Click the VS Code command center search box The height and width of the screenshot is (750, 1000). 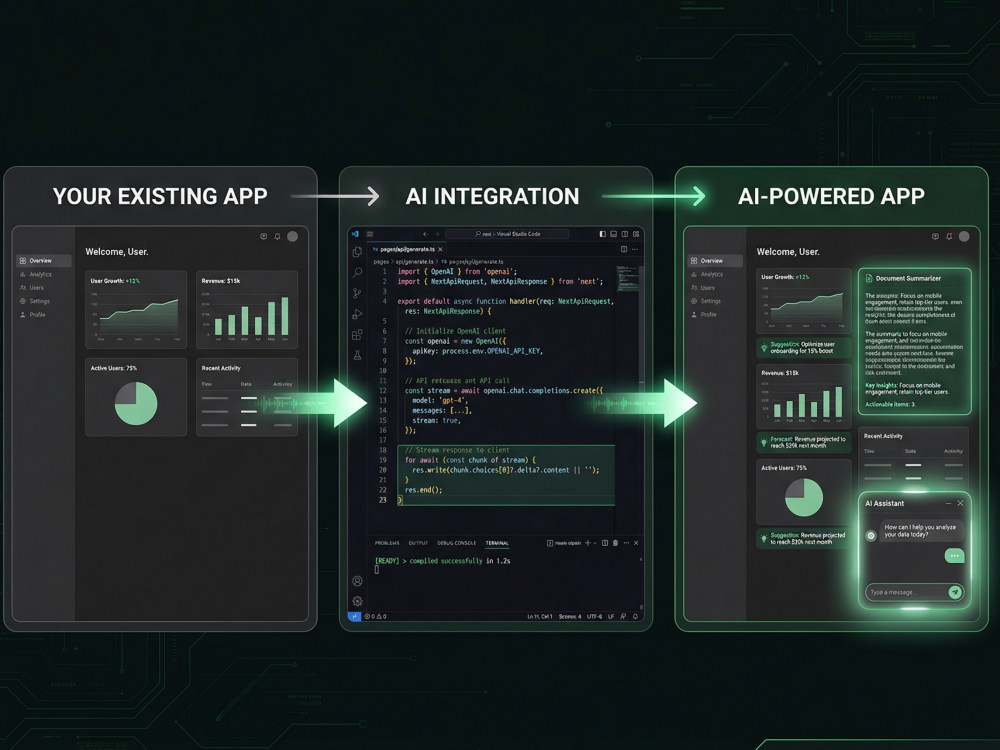(x=507, y=234)
